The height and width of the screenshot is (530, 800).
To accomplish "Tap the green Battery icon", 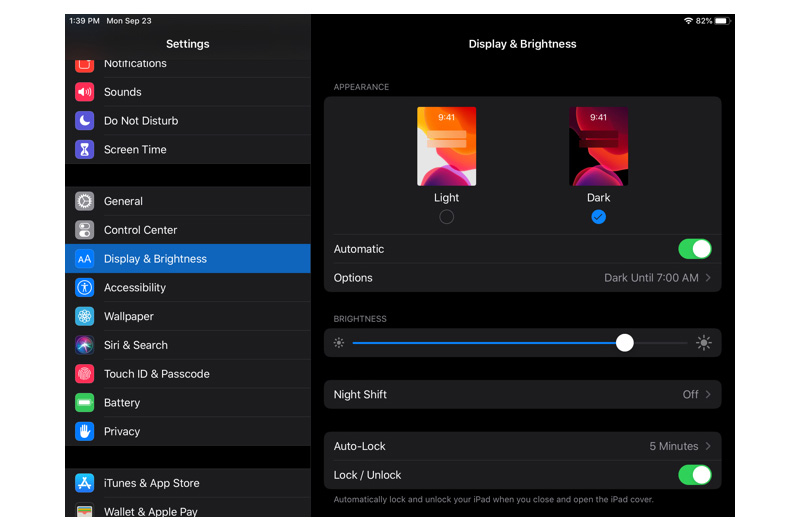I will [85, 402].
